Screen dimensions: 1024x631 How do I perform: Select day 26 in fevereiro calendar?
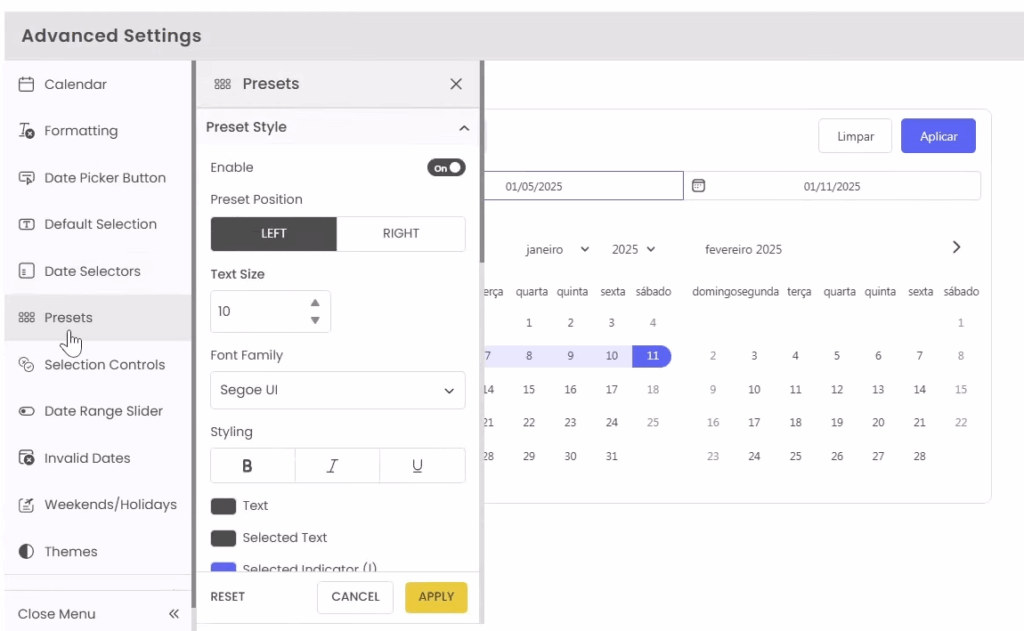pyautogui.click(x=837, y=456)
